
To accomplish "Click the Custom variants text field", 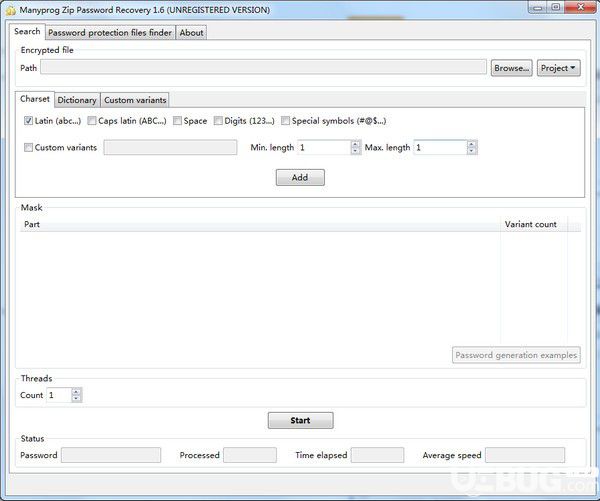I will (x=170, y=147).
